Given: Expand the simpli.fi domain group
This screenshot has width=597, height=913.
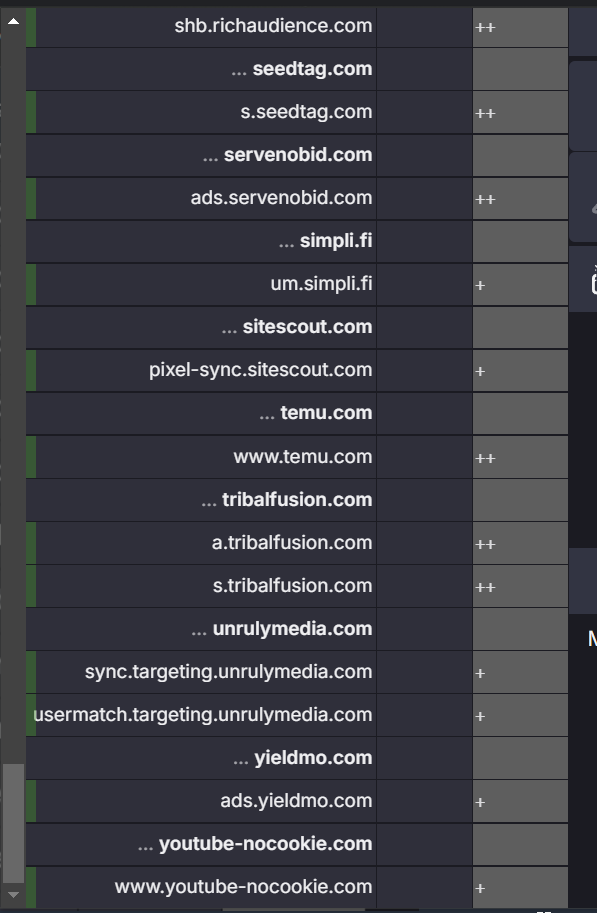Looking at the screenshot, I should point(201,241).
